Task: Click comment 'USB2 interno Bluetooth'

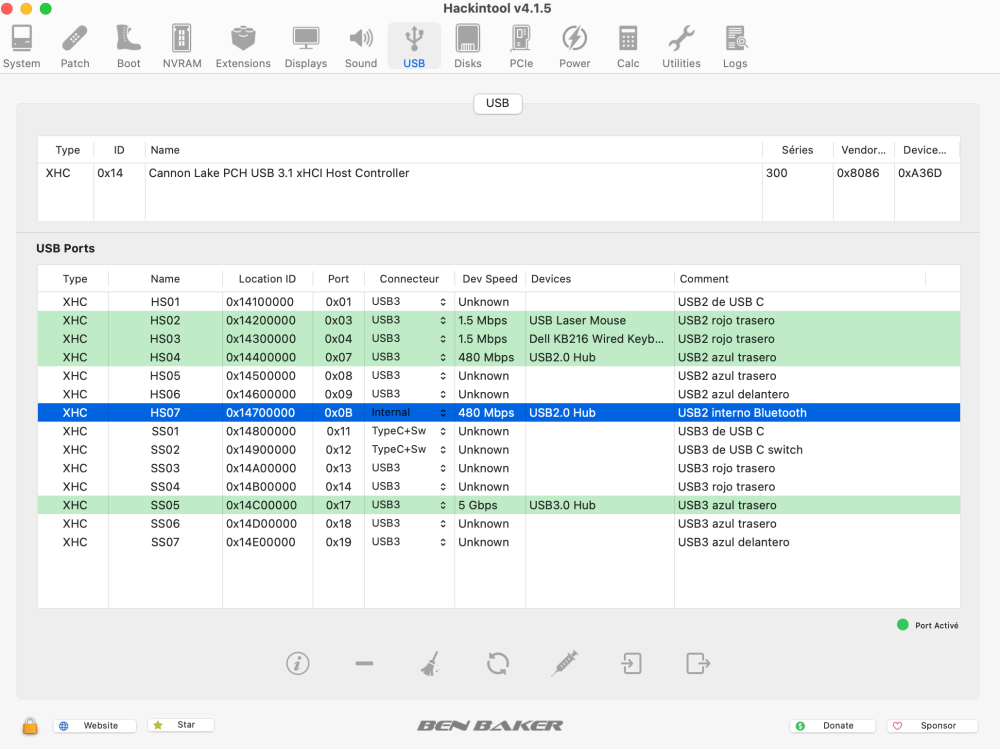Action: pyautogui.click(x=742, y=413)
